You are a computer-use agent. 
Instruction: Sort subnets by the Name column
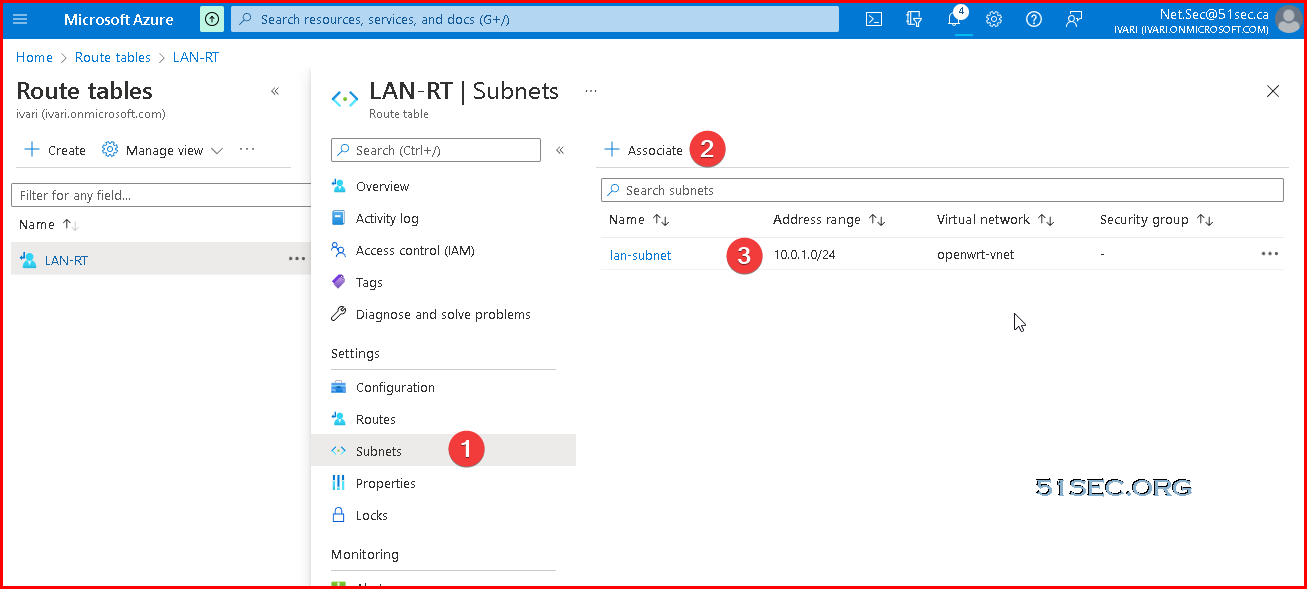(639, 220)
